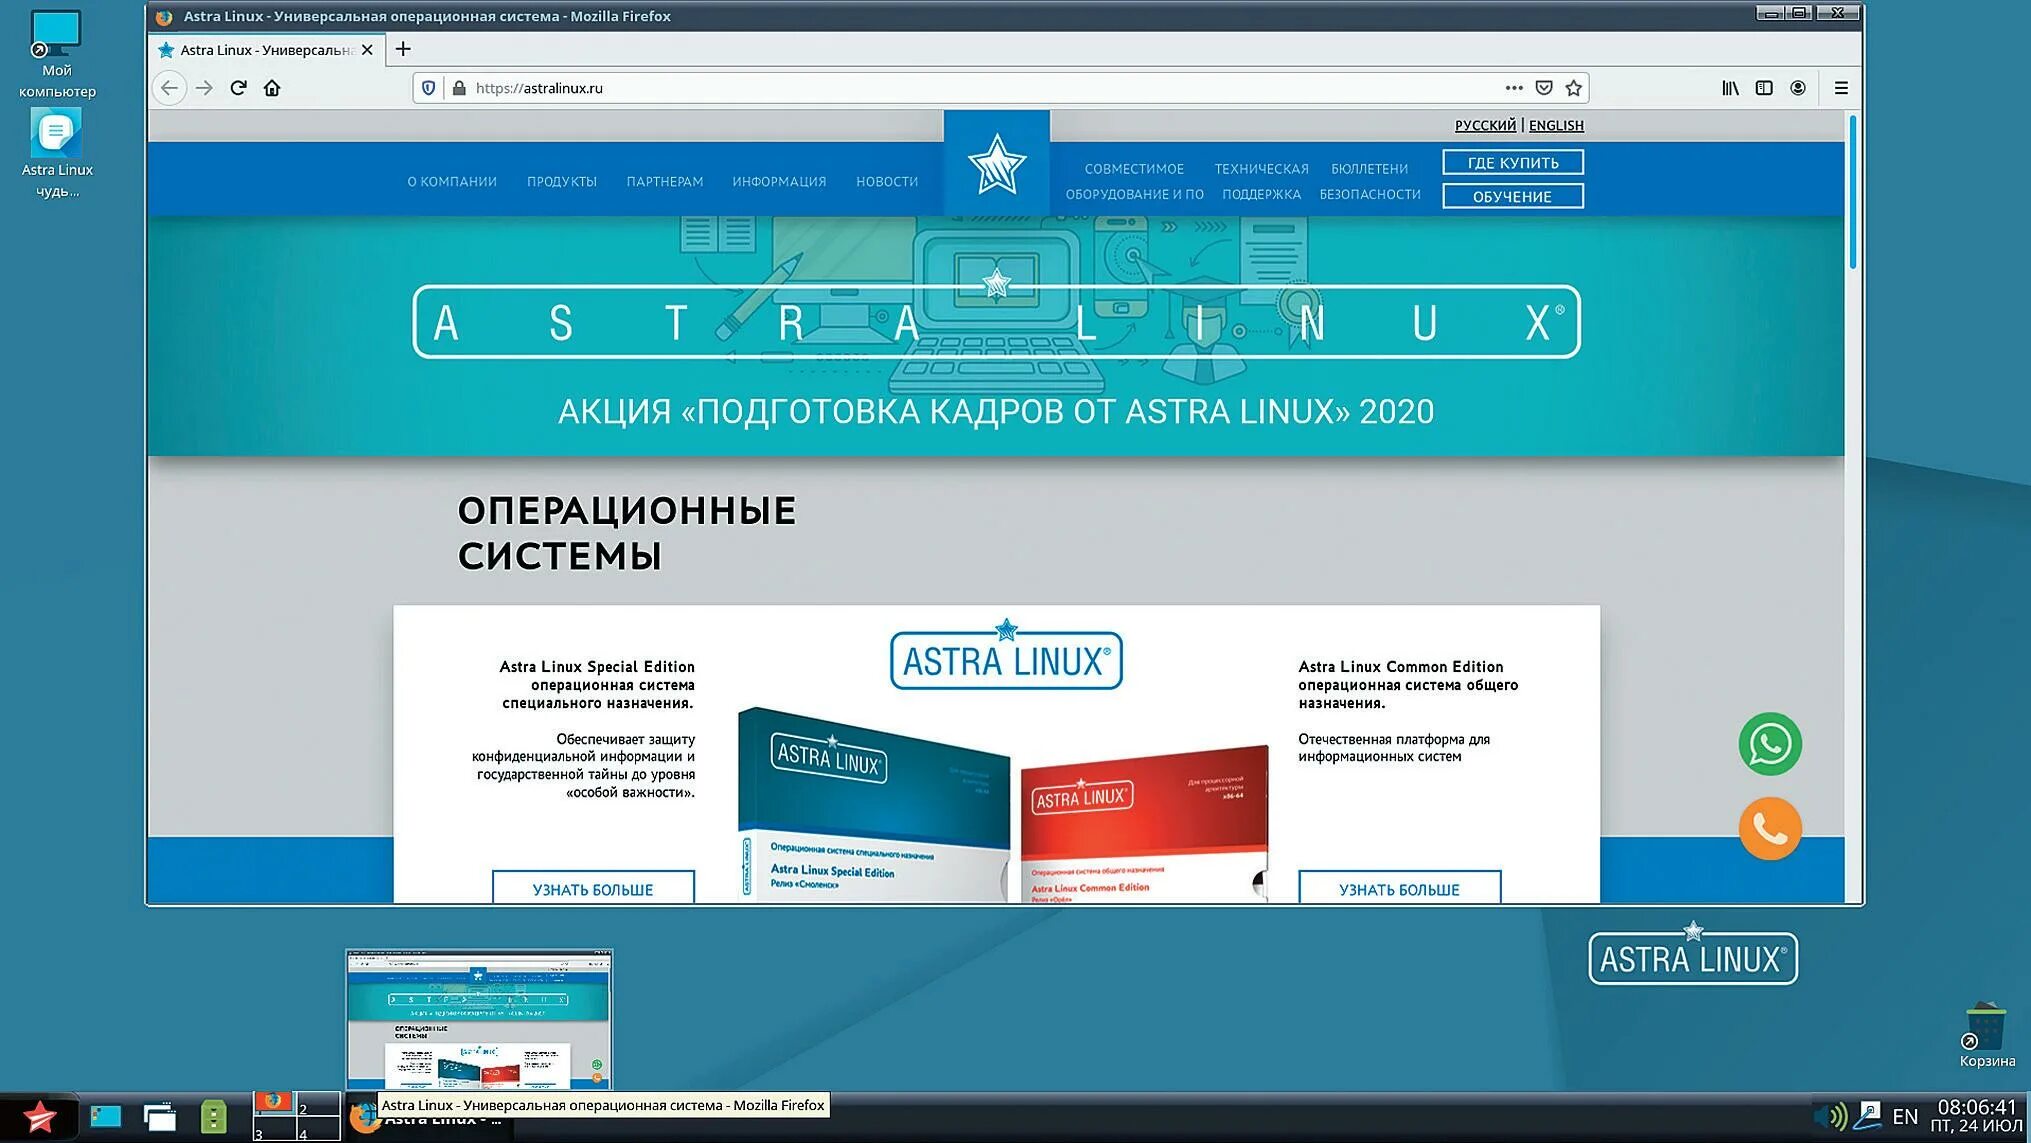This screenshot has height=1143, width=2031.
Task: Bookmark this page with star icon
Action: click(1573, 88)
